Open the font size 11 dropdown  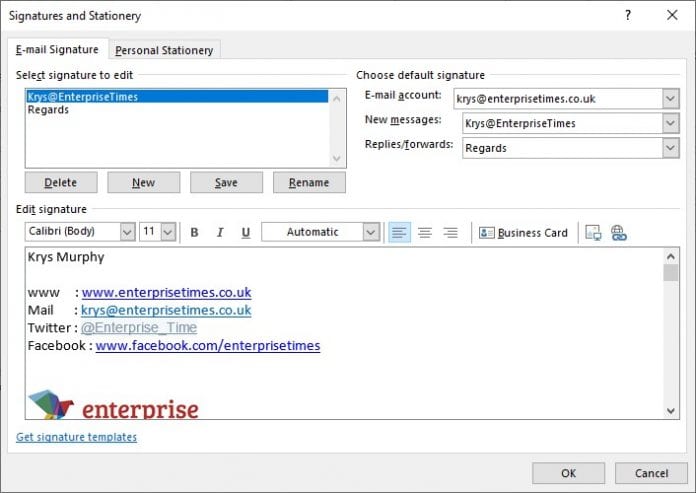tap(168, 232)
